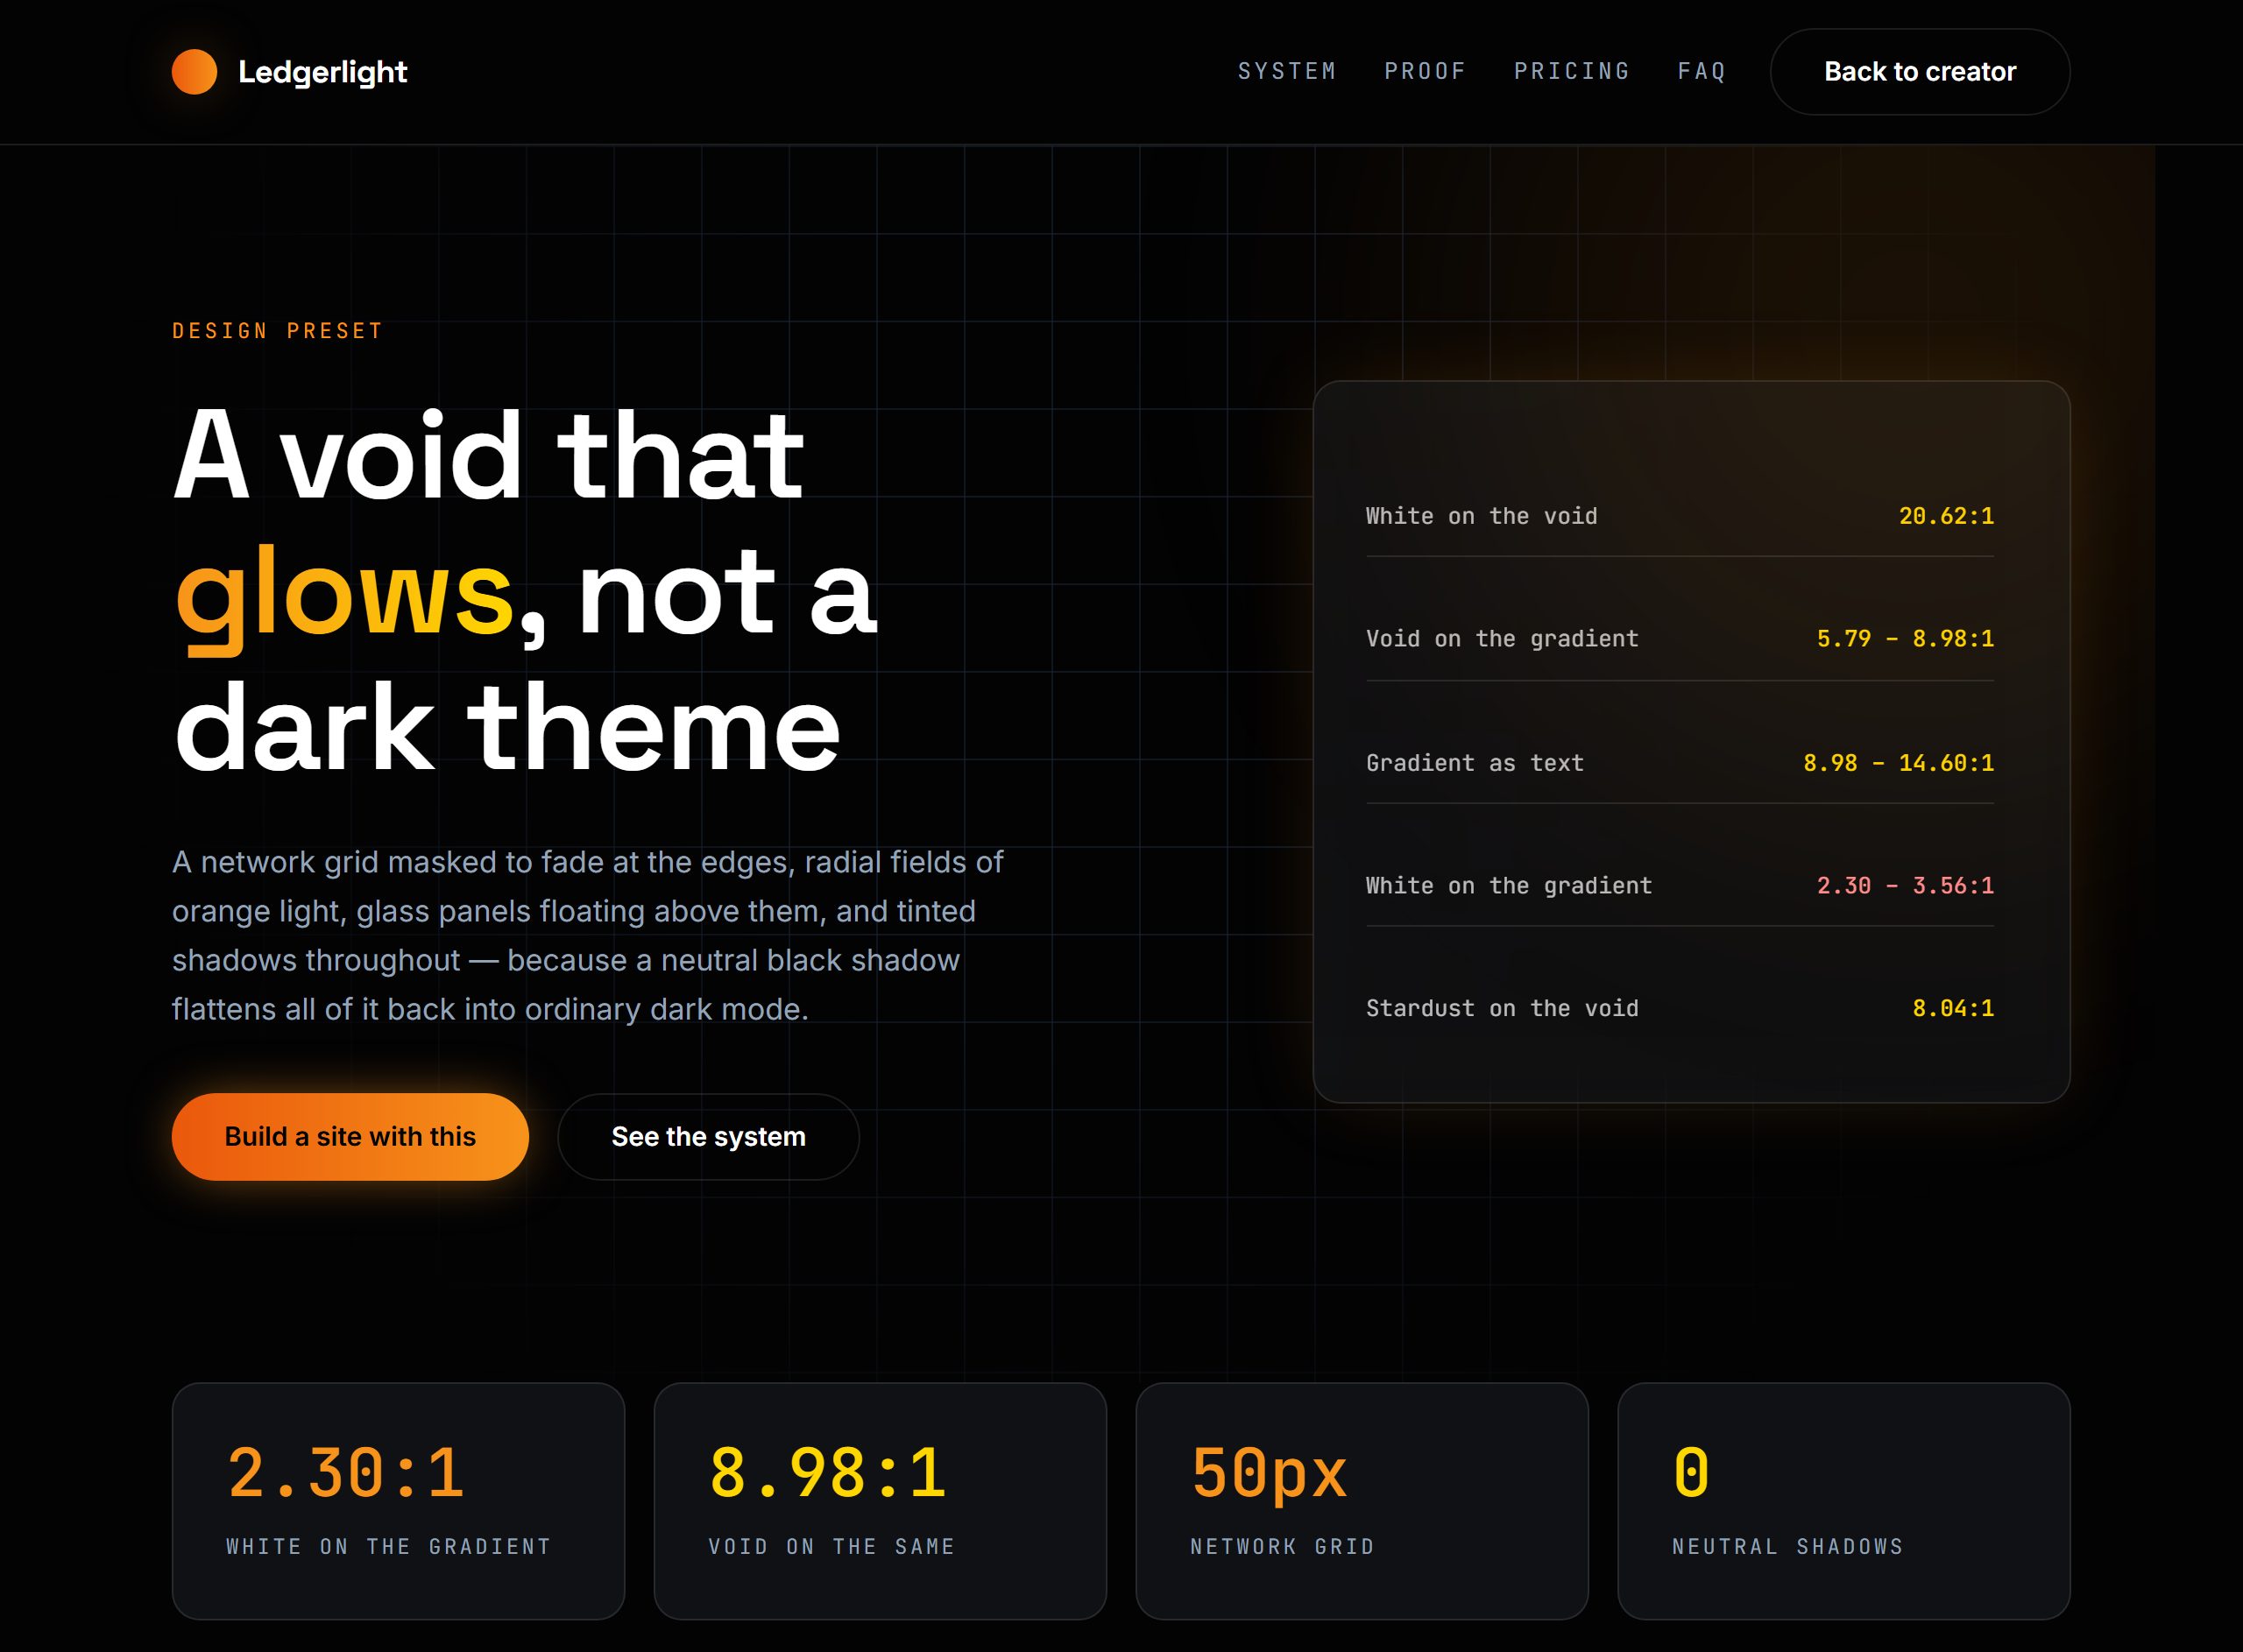Click Build a site with this button

[x=350, y=1137]
